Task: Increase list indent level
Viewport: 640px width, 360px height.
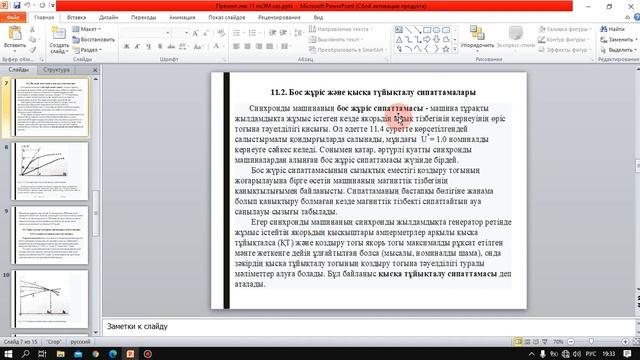Action: coord(283,33)
